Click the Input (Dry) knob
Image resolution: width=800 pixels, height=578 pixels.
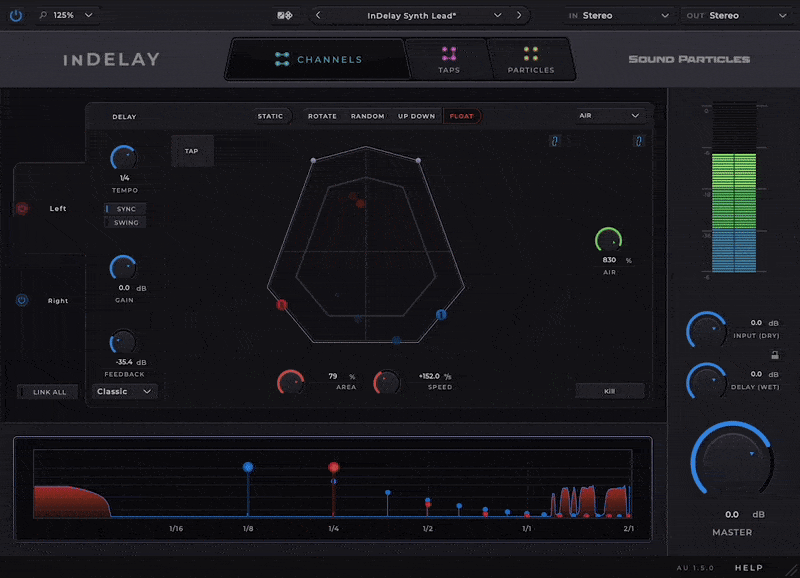[707, 330]
